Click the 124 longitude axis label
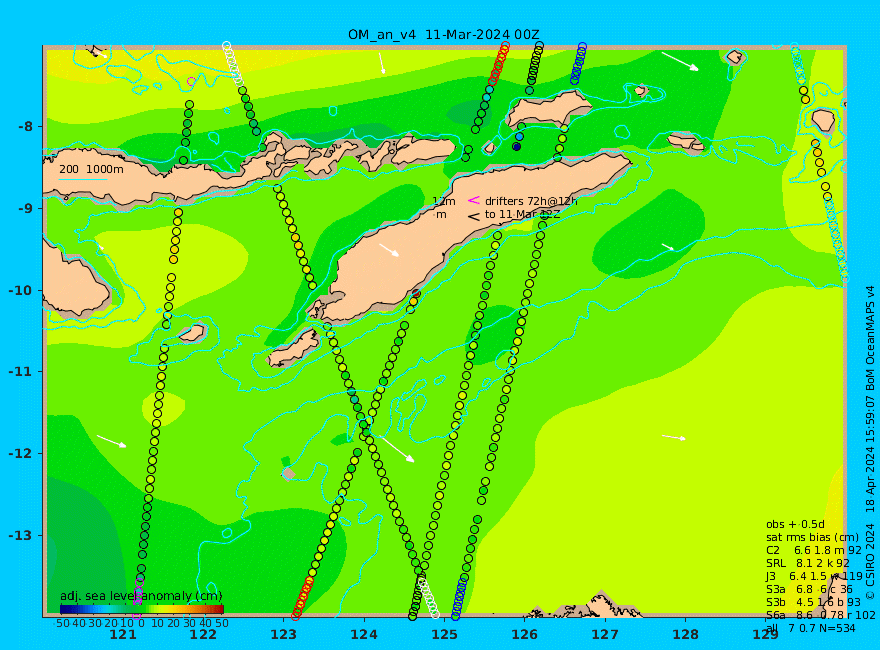This screenshot has height=650, width=880. [364, 634]
